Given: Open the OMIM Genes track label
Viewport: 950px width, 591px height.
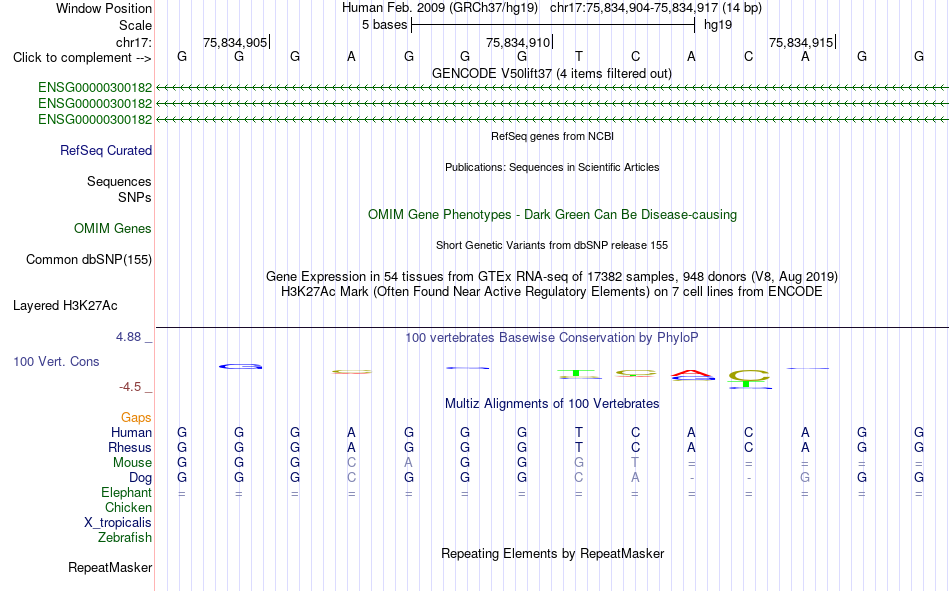Looking at the screenshot, I should 113,229.
